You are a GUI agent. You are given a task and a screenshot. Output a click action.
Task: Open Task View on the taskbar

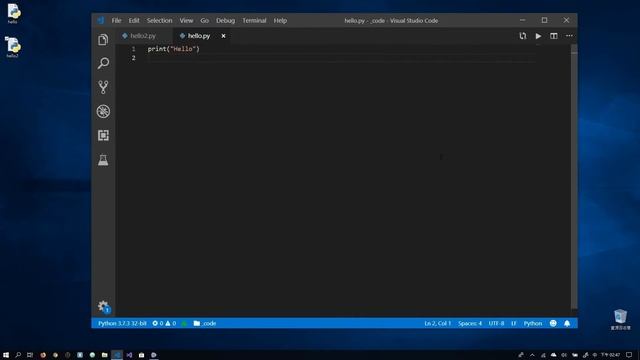30,355
